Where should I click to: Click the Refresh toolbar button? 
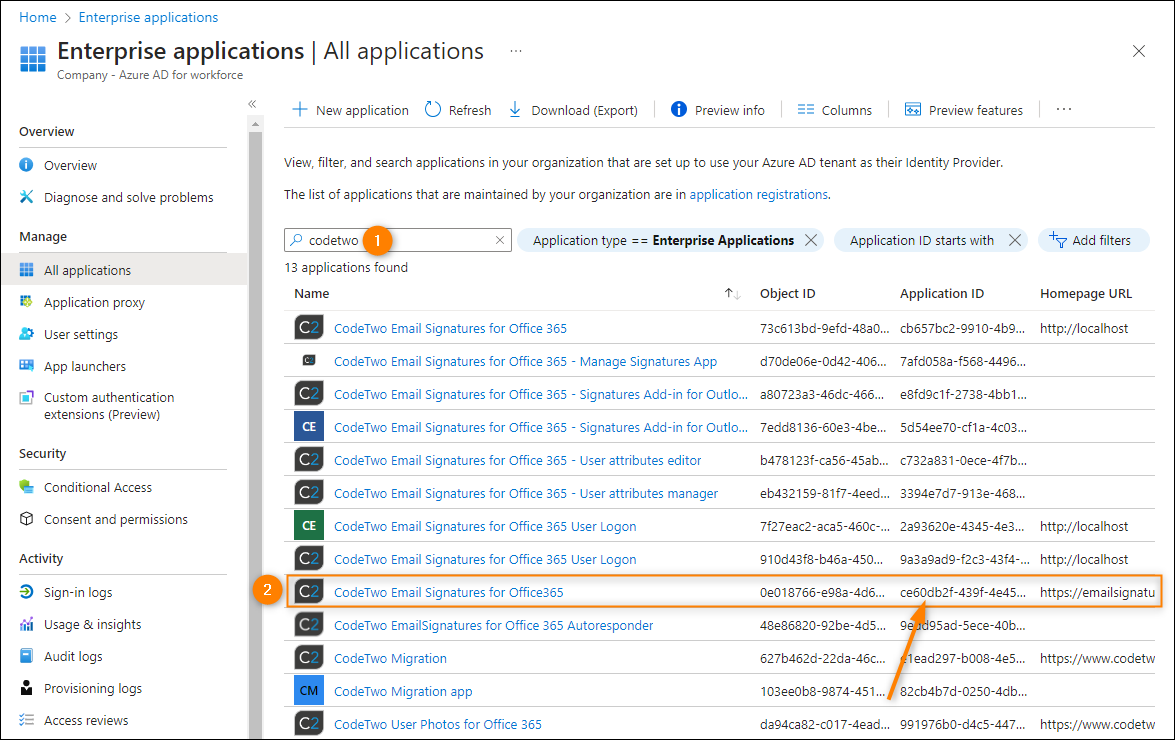pyautogui.click(x=458, y=110)
